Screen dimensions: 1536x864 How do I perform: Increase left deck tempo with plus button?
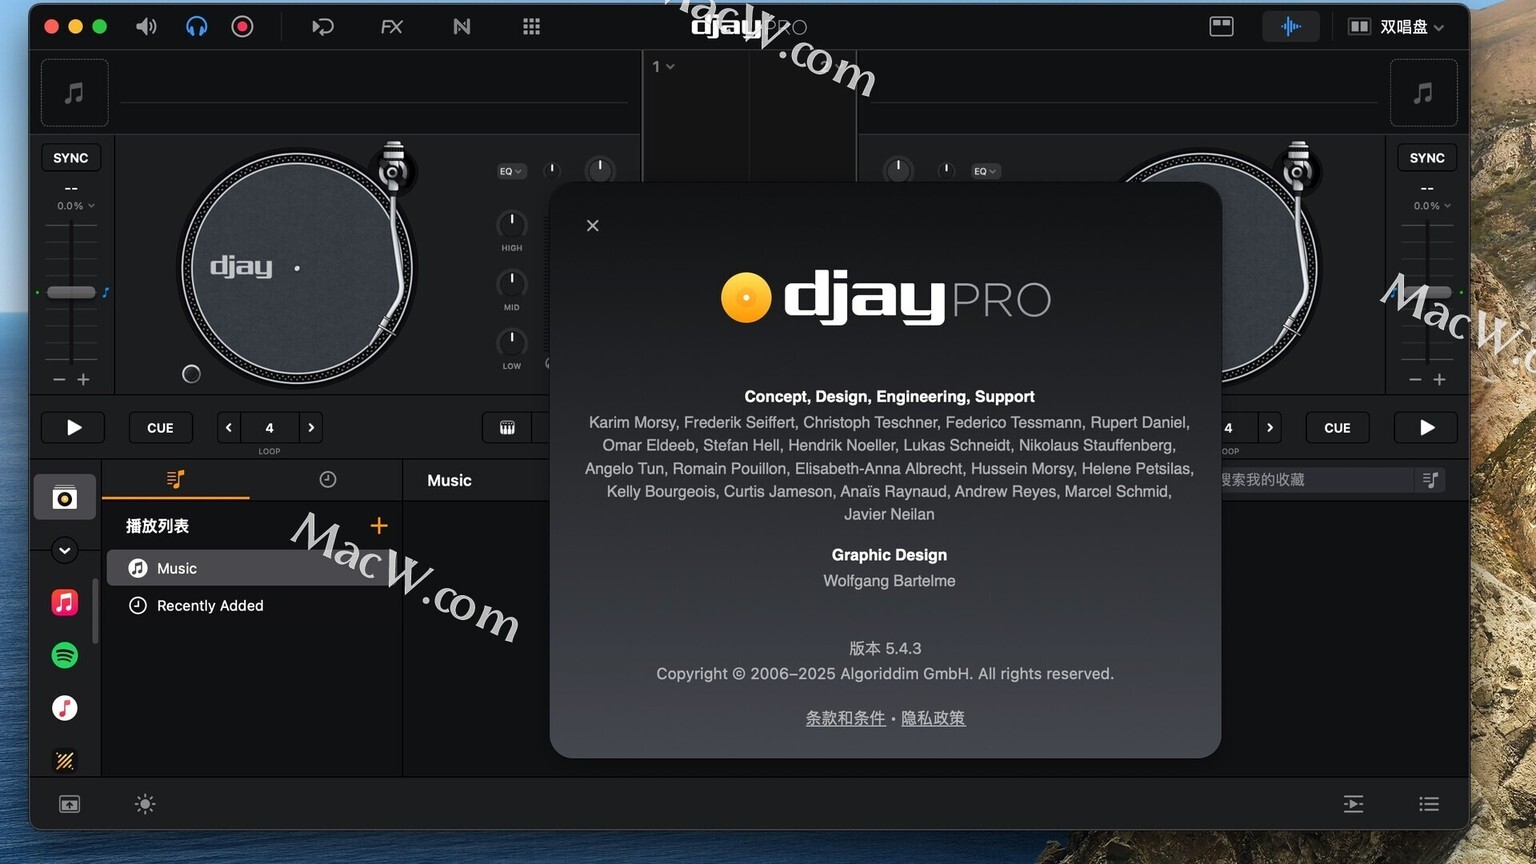[83, 380]
